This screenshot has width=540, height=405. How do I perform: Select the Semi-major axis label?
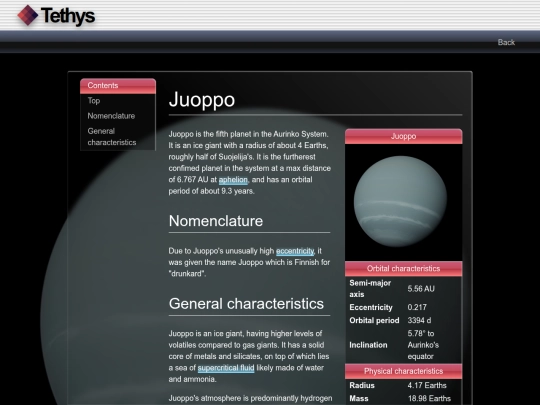370,289
